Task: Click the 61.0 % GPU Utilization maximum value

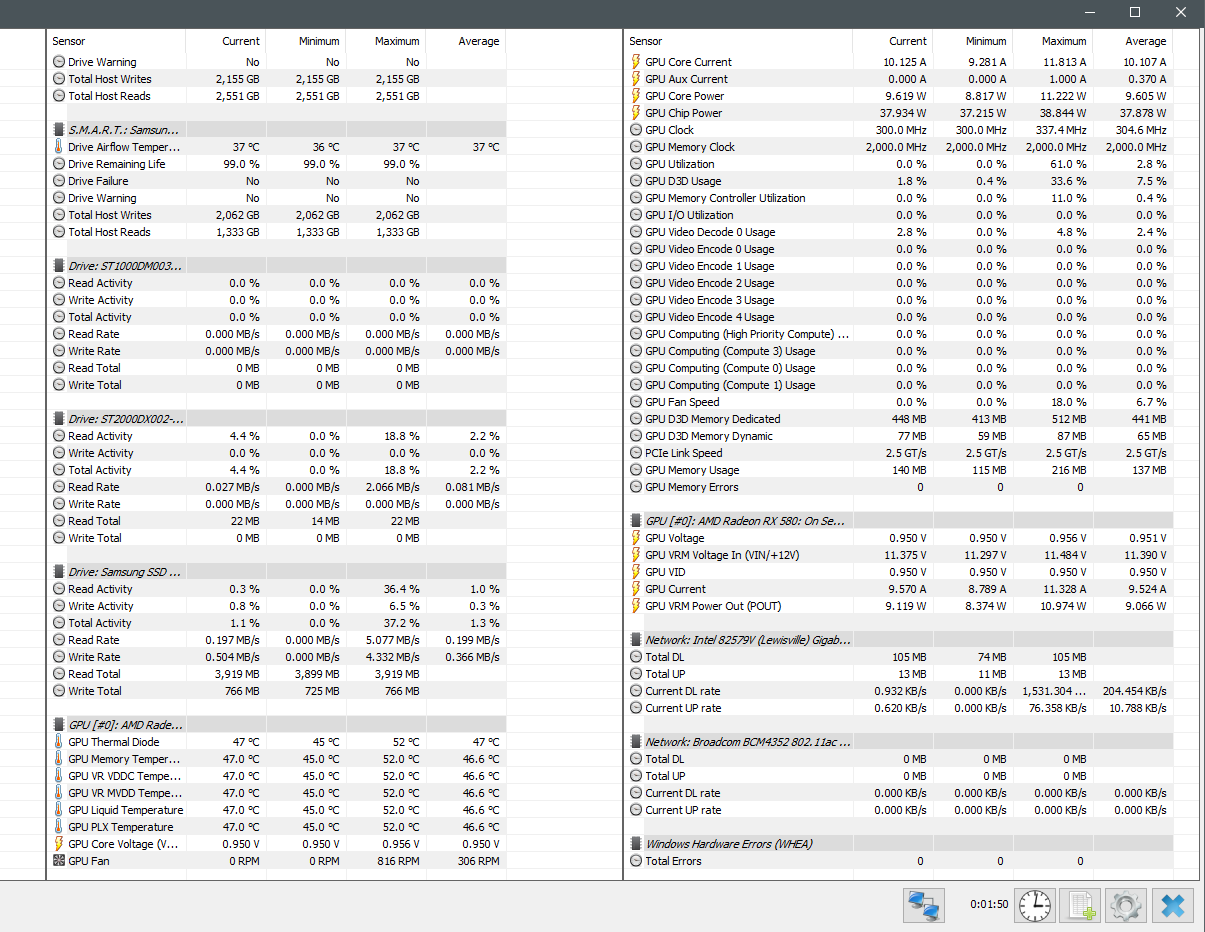Action: tap(1068, 164)
